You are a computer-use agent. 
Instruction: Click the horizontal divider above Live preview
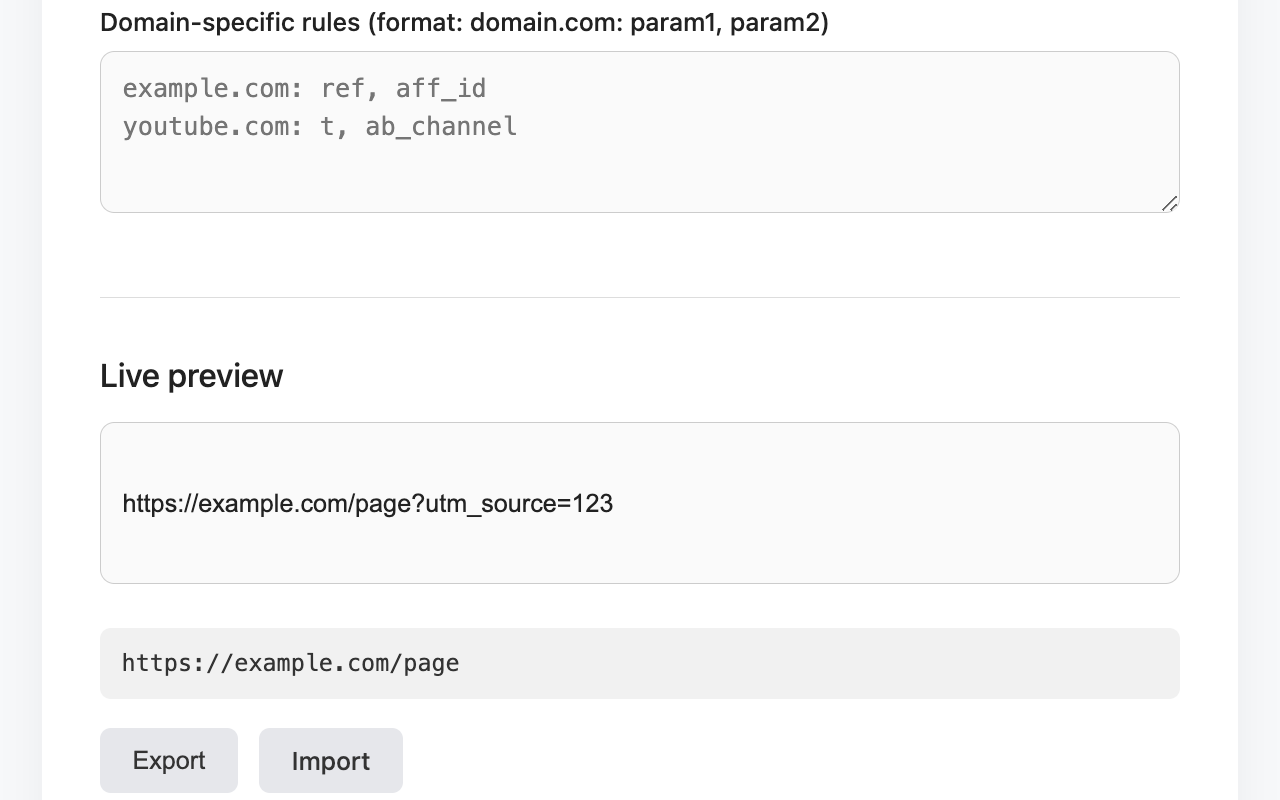point(640,297)
